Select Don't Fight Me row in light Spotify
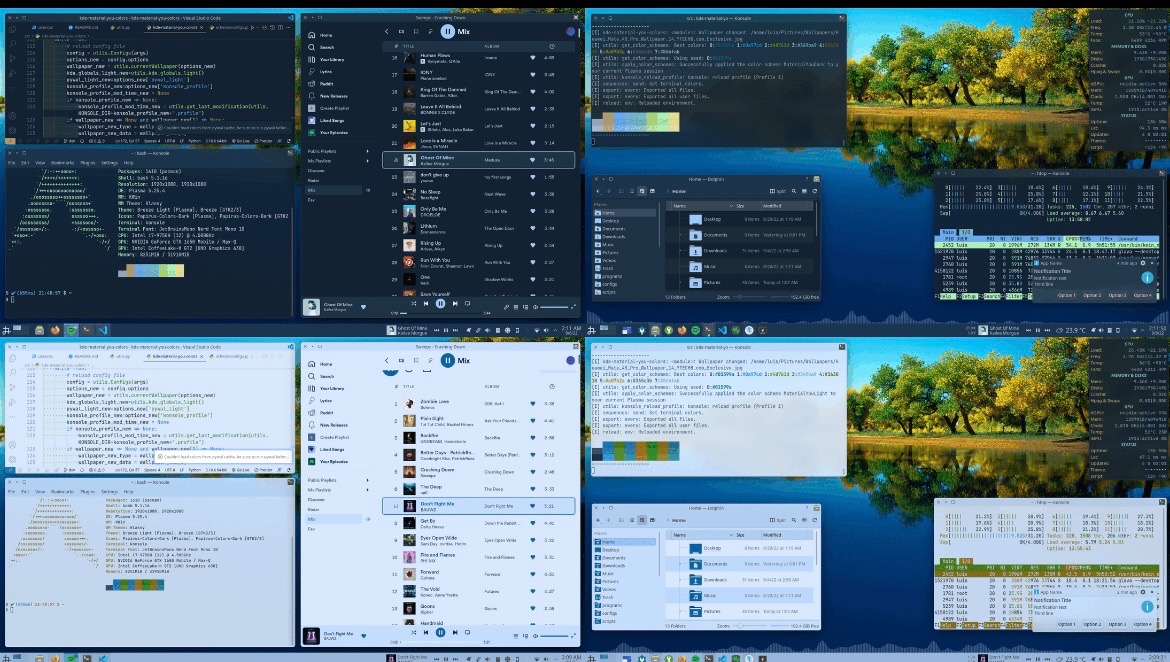The image size is (1170, 662). coord(478,505)
